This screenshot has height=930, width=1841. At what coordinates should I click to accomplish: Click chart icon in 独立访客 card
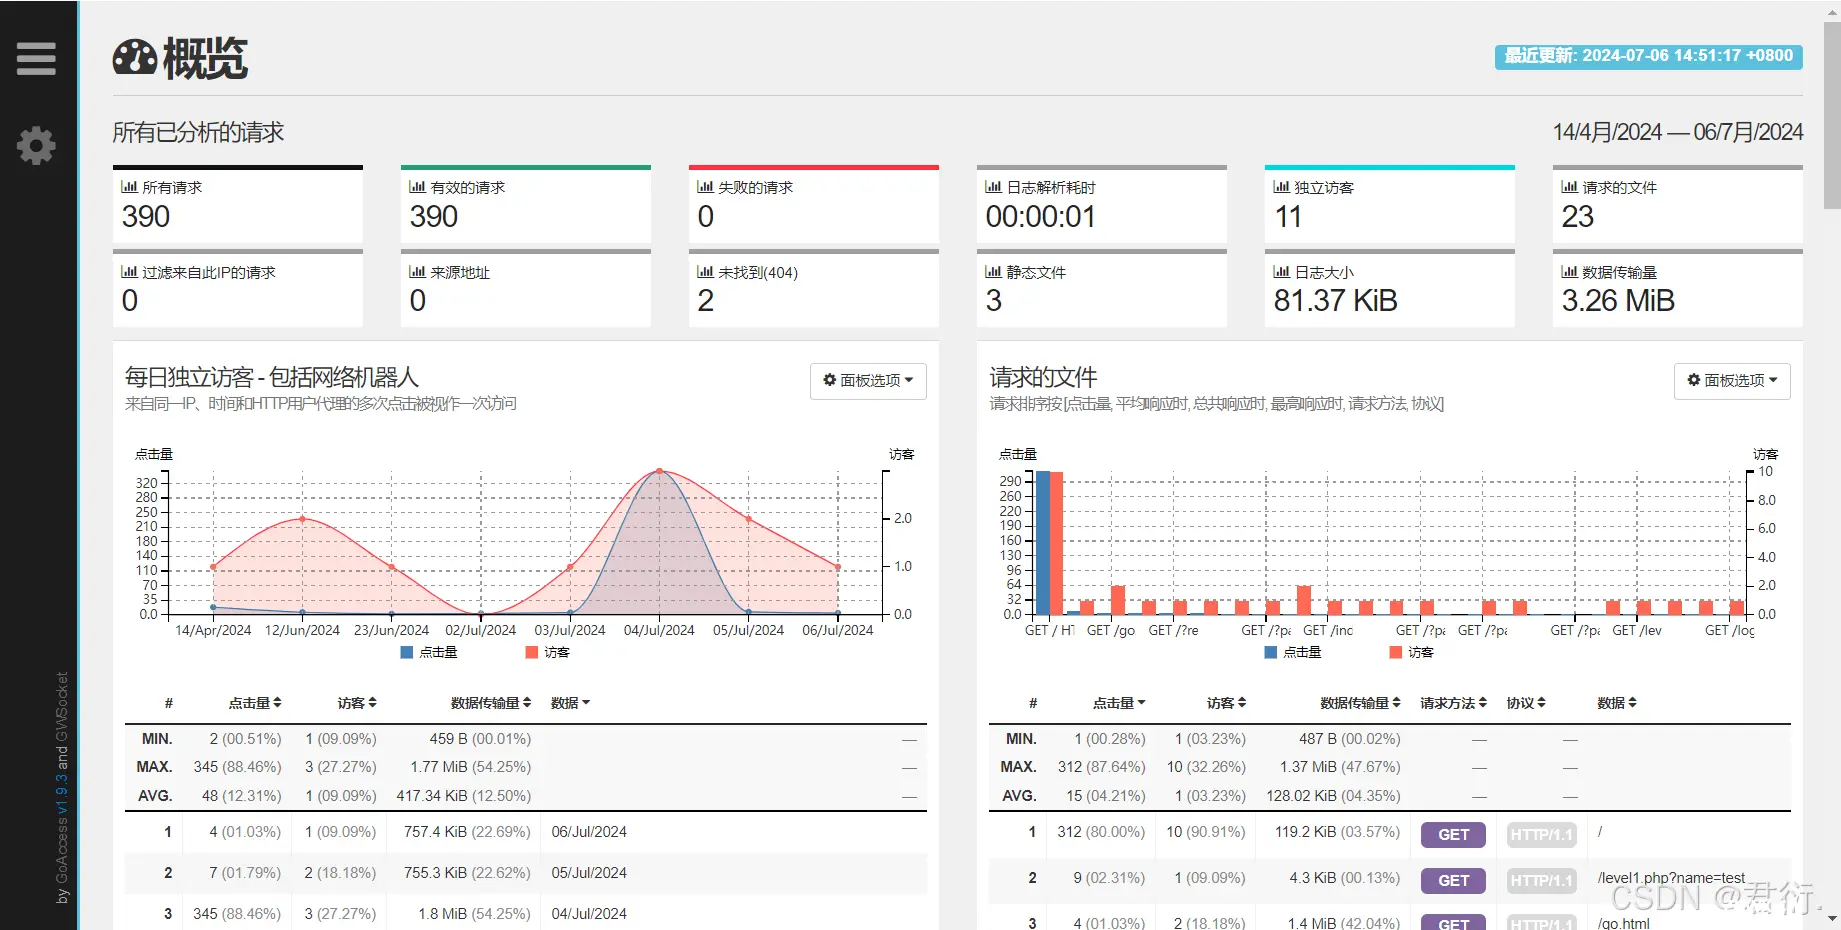coord(1281,187)
